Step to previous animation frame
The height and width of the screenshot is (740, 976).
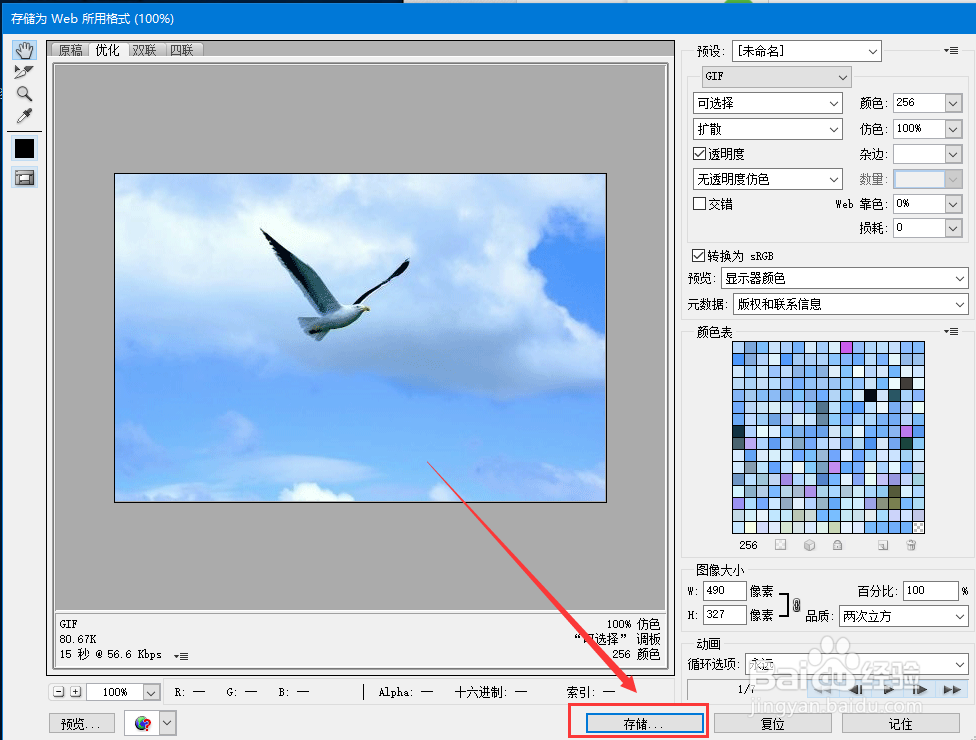pos(856,689)
